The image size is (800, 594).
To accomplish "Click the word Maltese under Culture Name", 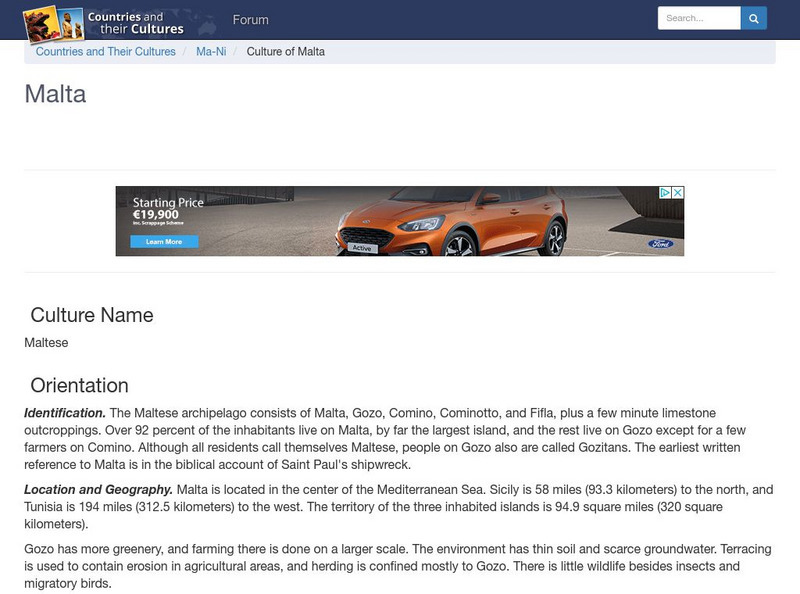I will point(46,342).
